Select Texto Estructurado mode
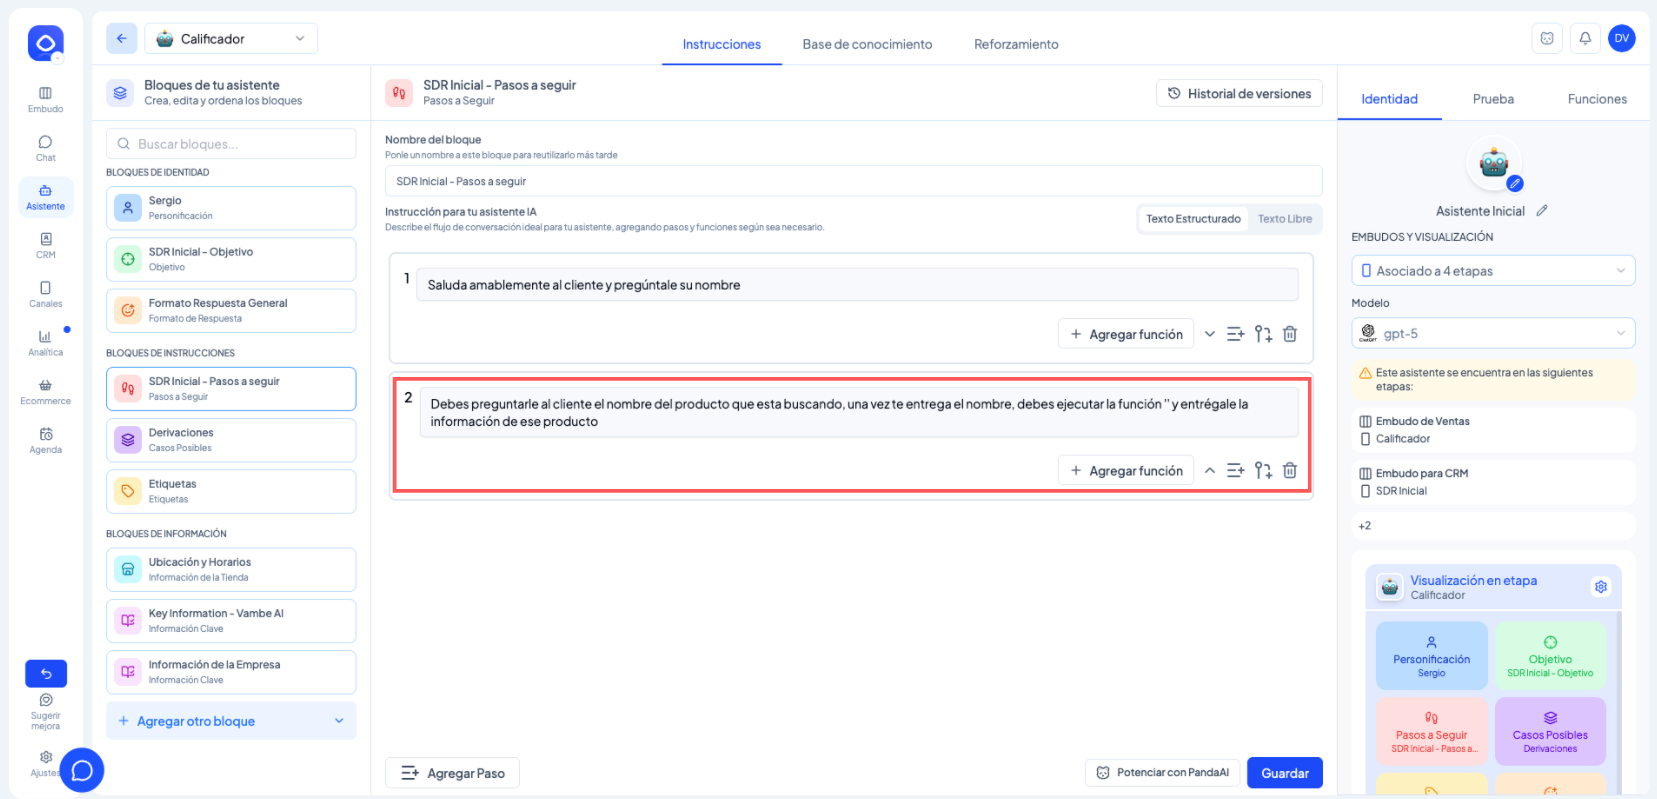This screenshot has height=799, width=1657. coord(1193,219)
